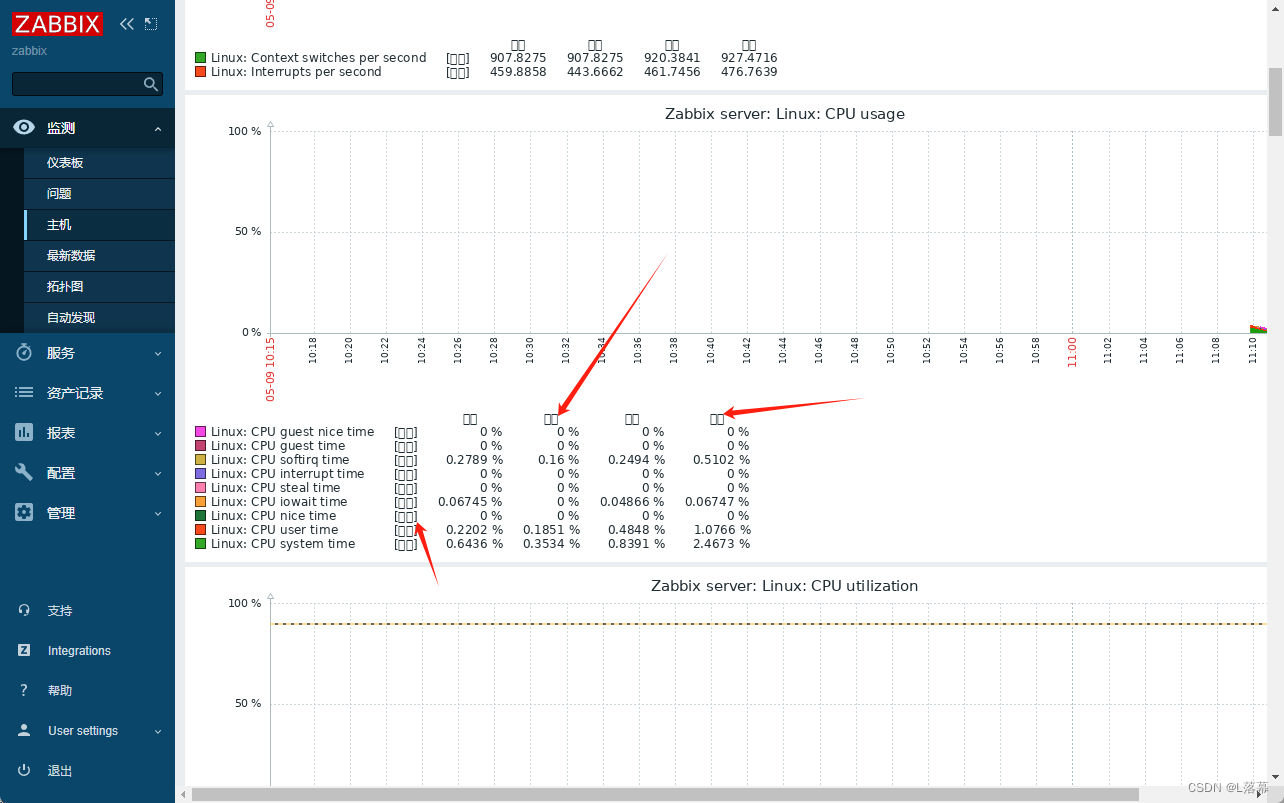The width and height of the screenshot is (1284, 803).
Task: Click the bar chart icon for 报表
Action: click(24, 433)
